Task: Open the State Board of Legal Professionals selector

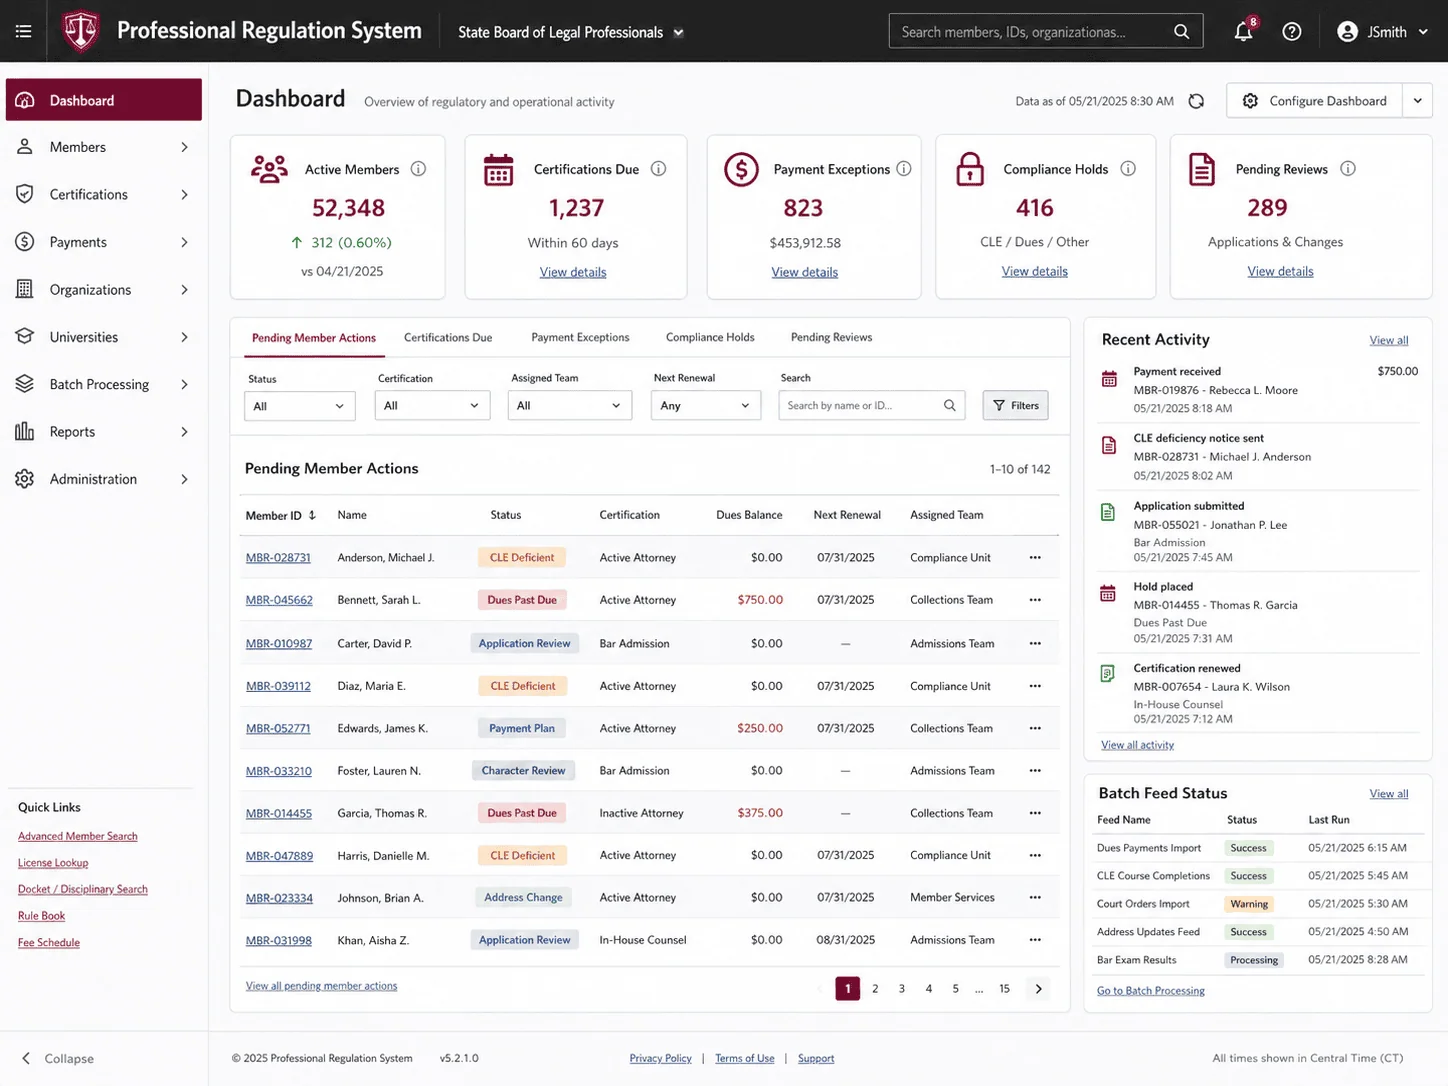Action: coord(570,32)
